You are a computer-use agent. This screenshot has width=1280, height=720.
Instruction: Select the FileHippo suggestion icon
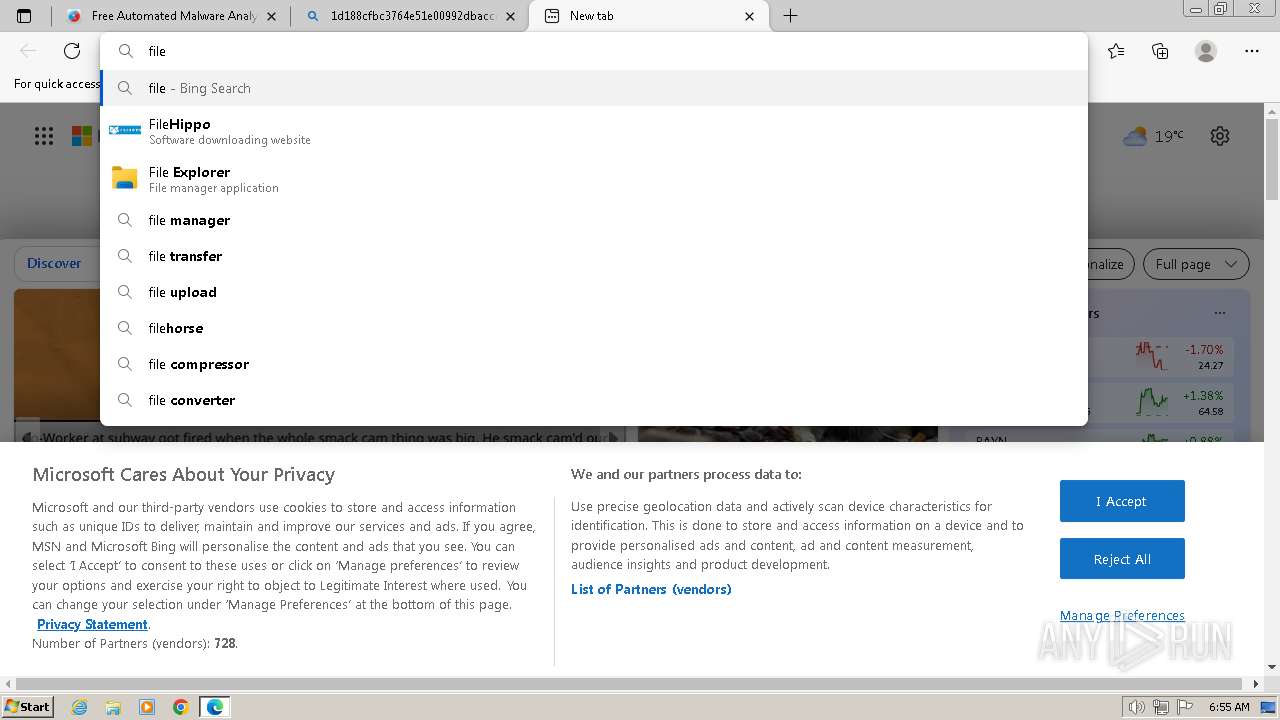click(x=124, y=130)
